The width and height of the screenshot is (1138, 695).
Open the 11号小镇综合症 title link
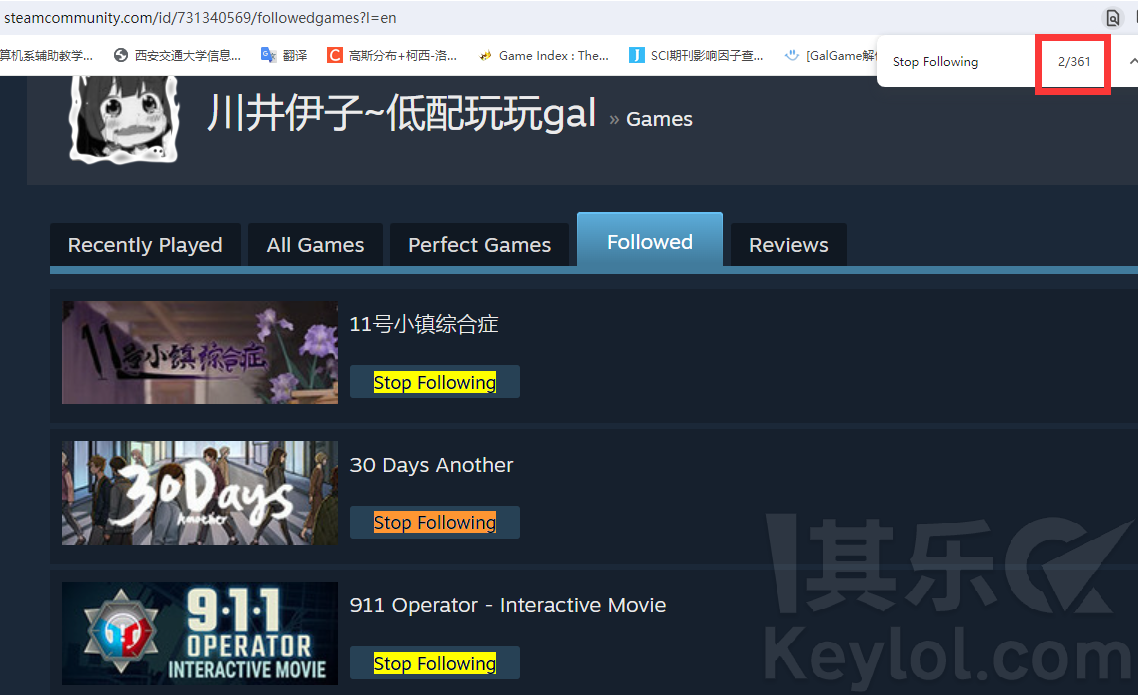424,324
